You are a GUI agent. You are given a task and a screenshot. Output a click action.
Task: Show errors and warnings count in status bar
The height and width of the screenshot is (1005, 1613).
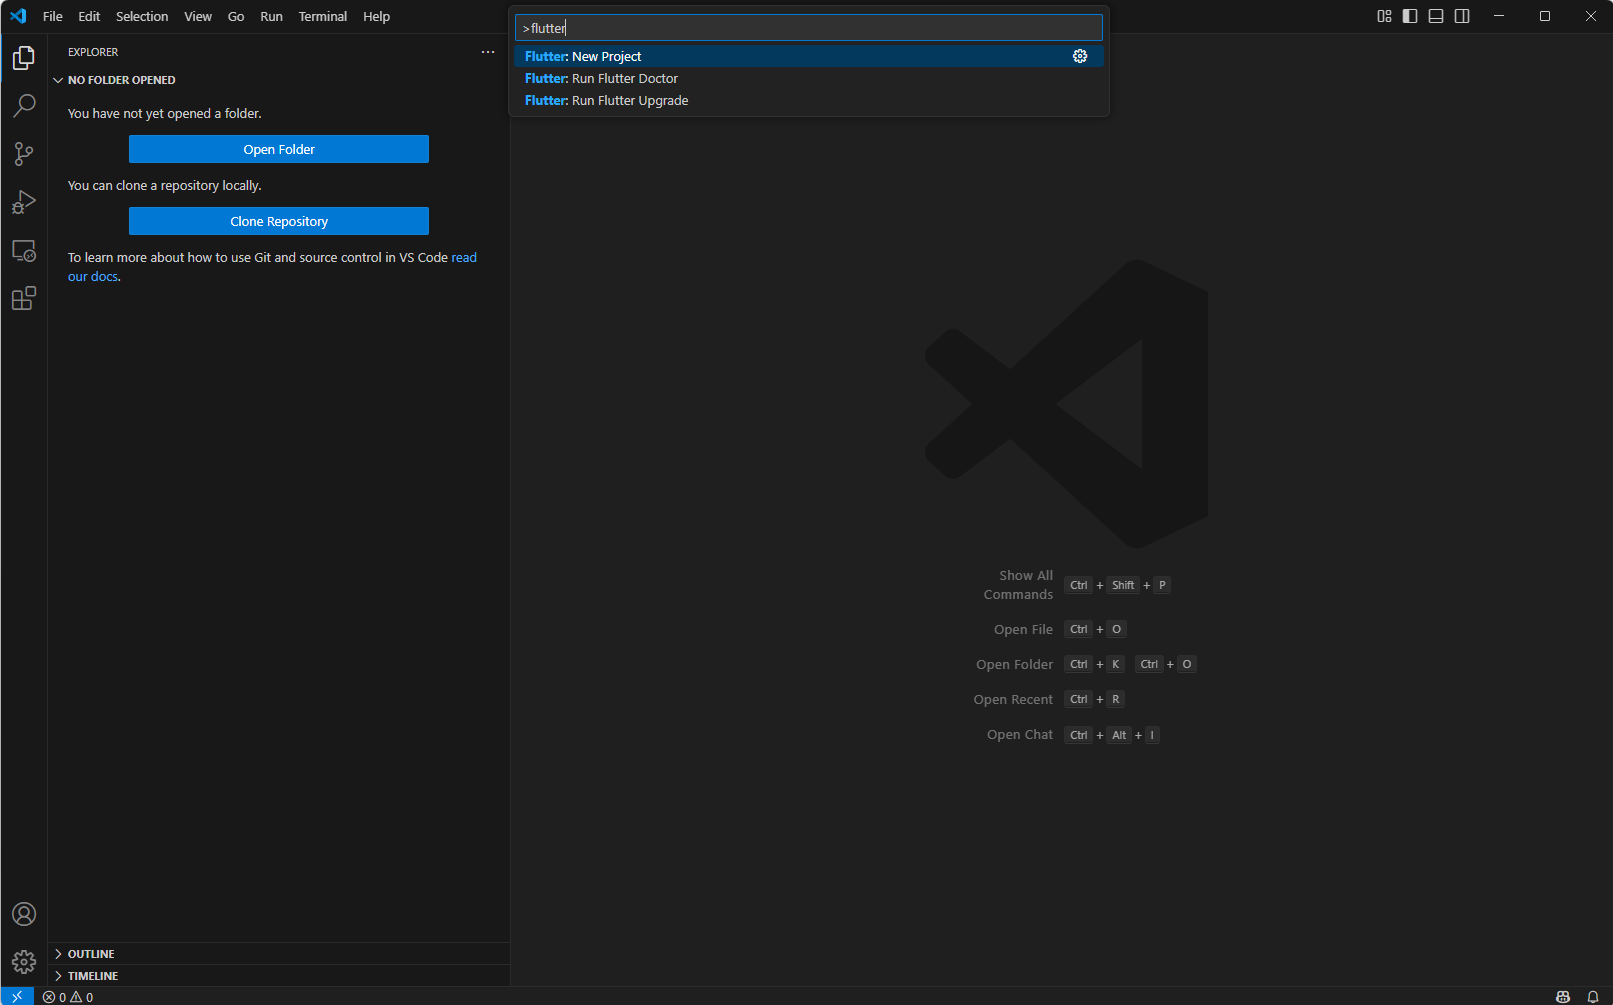68,997
